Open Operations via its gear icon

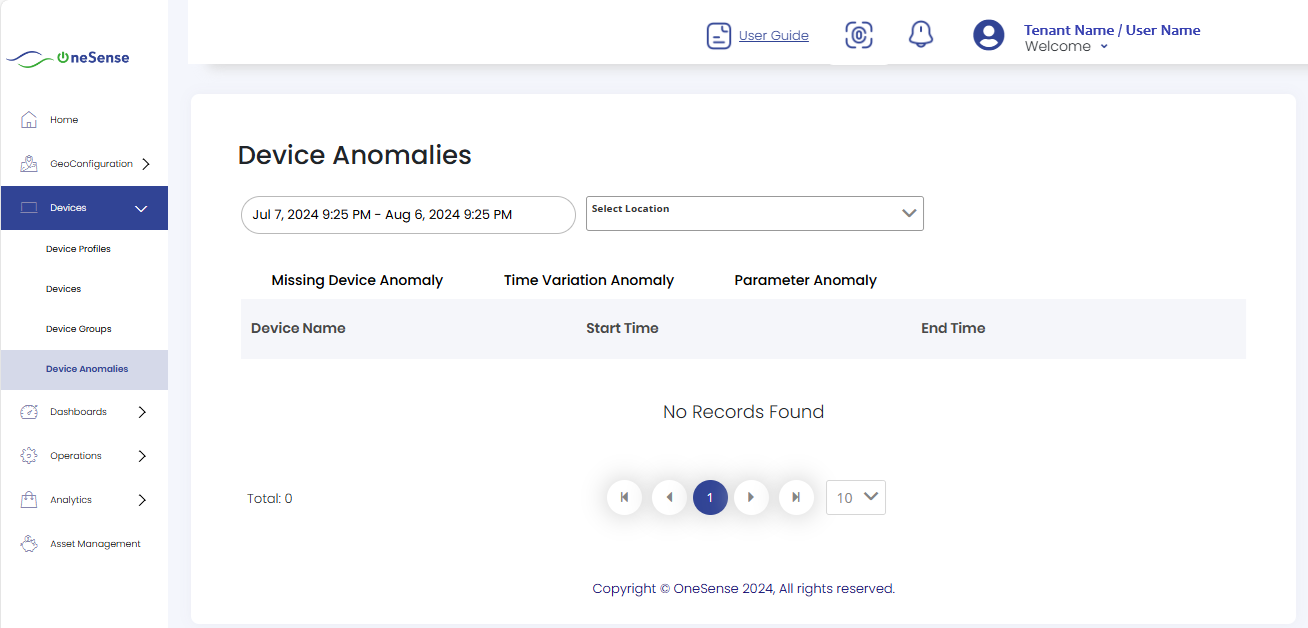(x=27, y=455)
